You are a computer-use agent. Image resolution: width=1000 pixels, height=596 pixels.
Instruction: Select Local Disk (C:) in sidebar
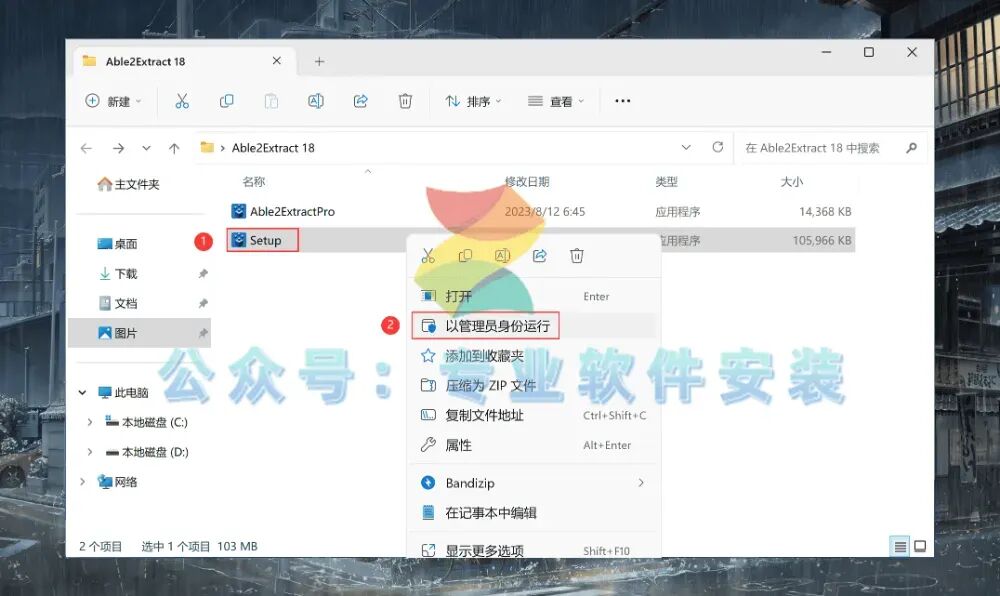click(147, 422)
